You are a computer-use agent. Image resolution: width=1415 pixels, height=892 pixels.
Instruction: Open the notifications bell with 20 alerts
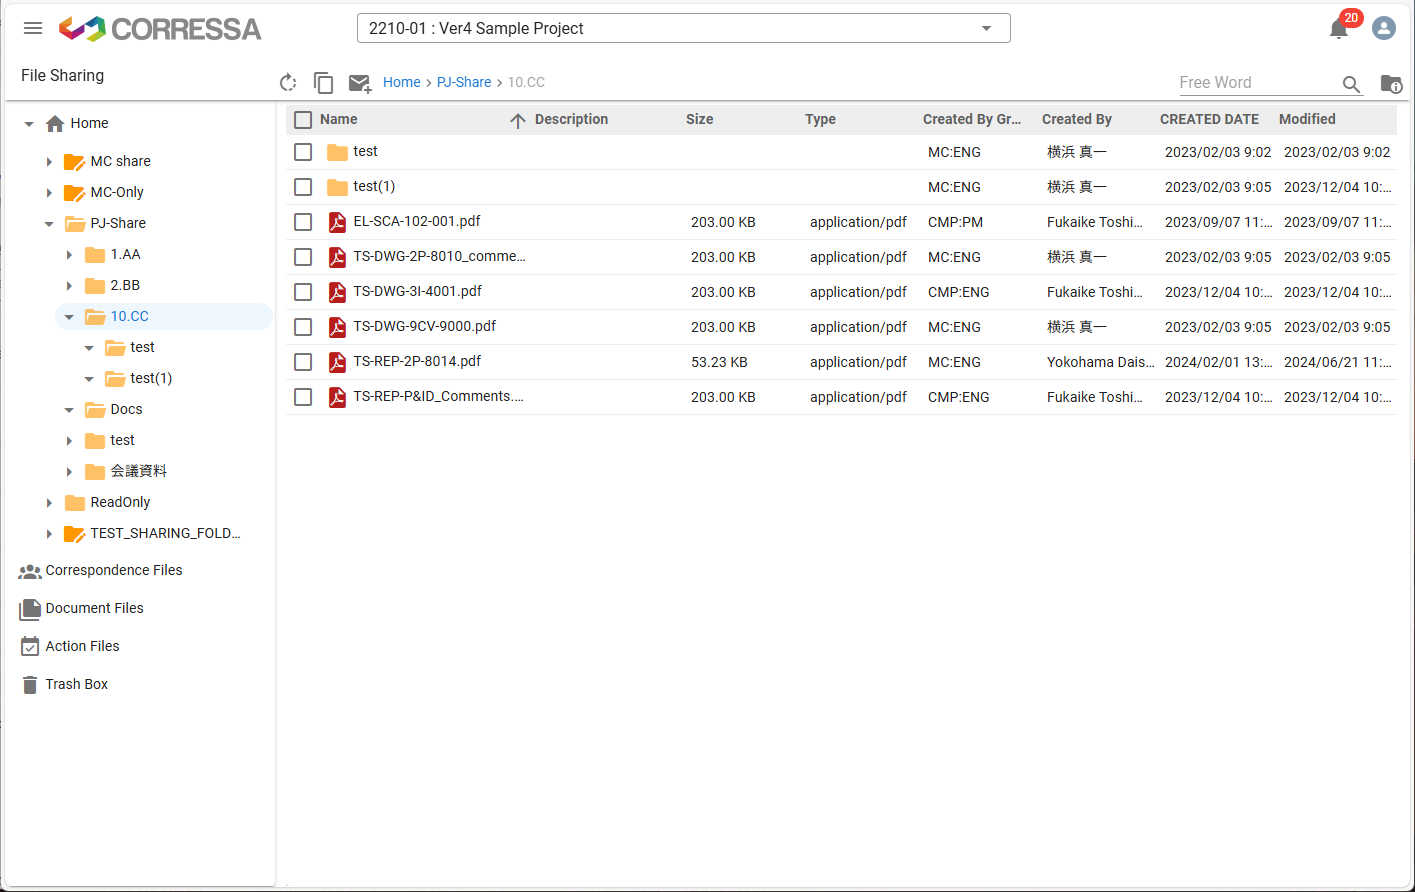click(1338, 28)
